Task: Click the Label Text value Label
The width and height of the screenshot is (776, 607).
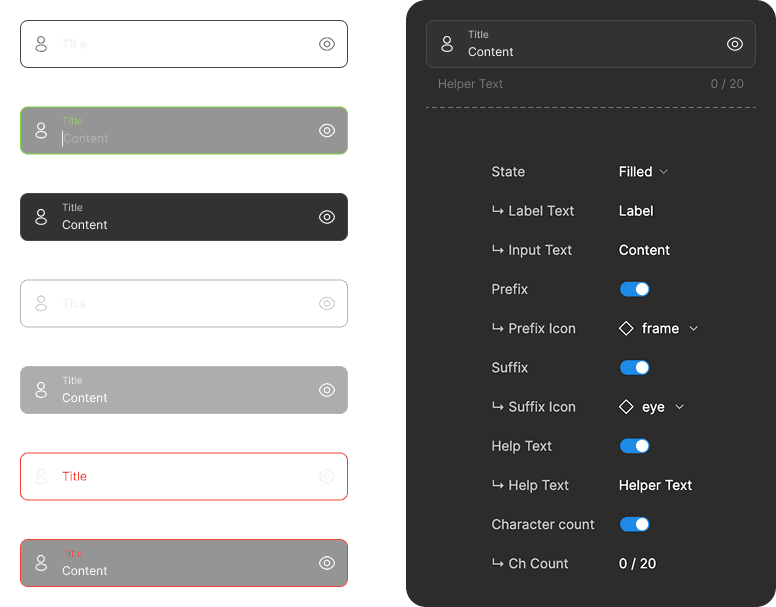Action: (x=636, y=211)
